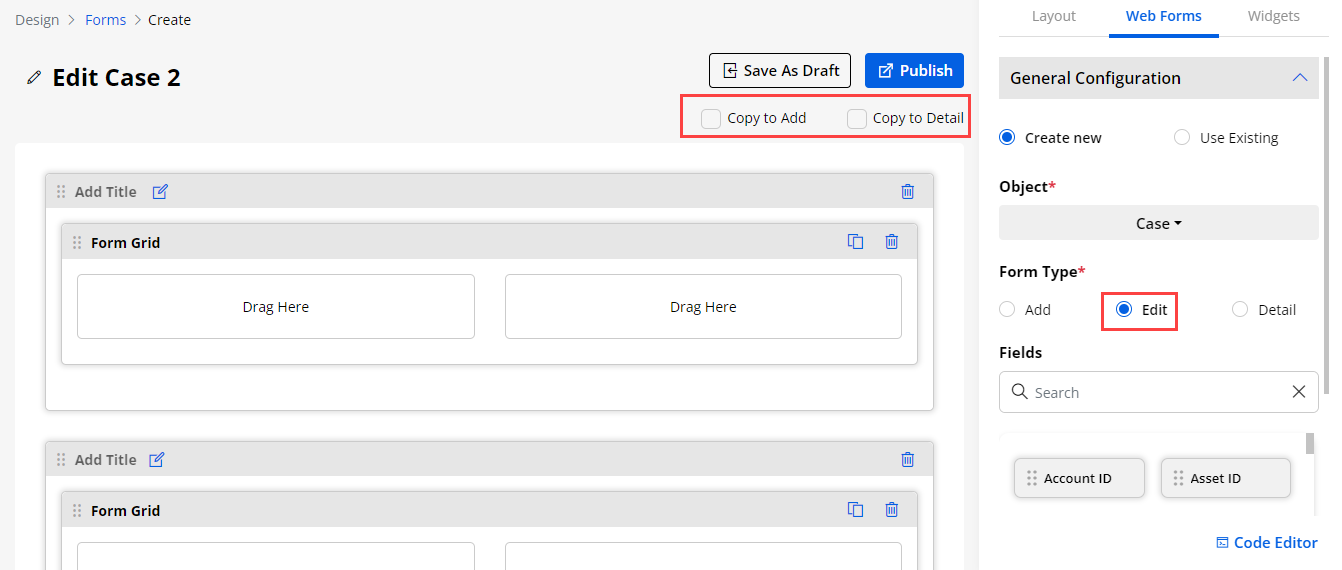This screenshot has height=570, width=1342.
Task: Click edit icon next to first Add Title
Action: pos(160,192)
